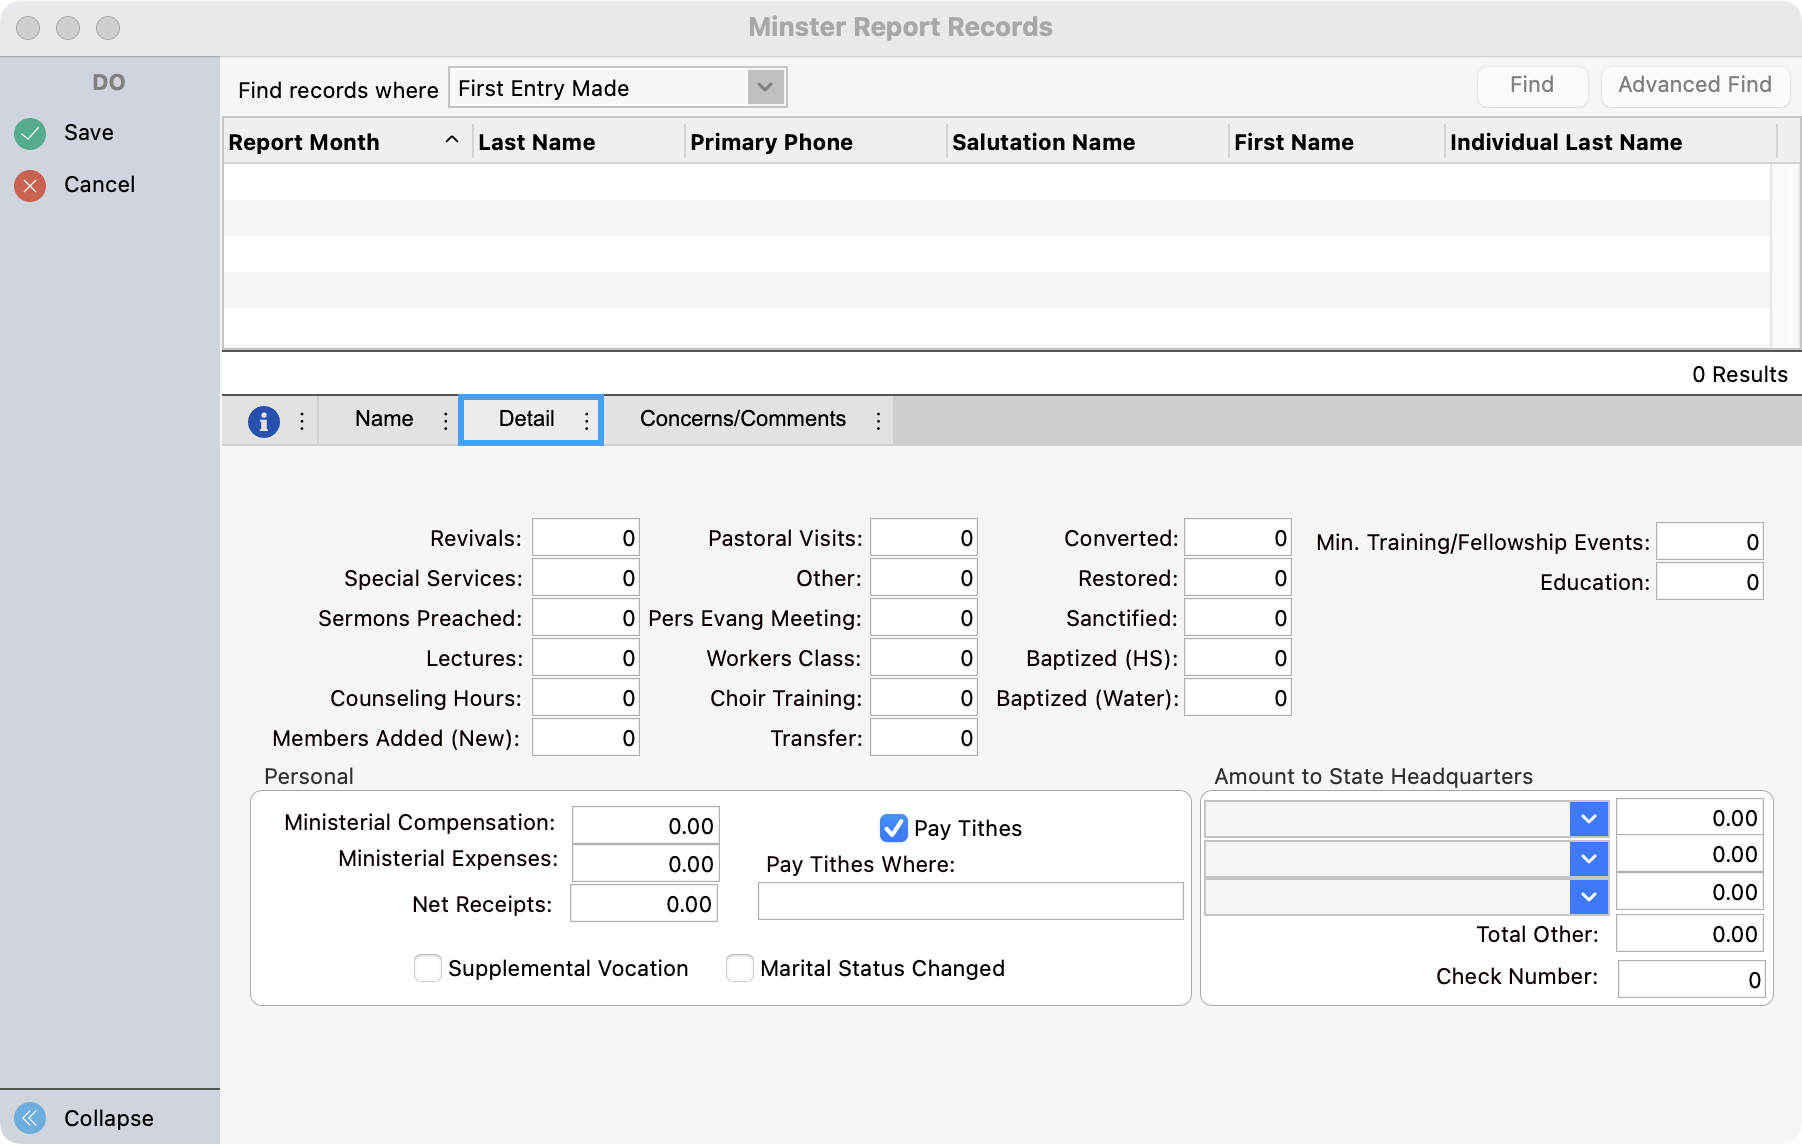Viewport: 1802px width, 1144px height.
Task: Switch to the Concerns/Comments tab
Action: click(x=742, y=419)
